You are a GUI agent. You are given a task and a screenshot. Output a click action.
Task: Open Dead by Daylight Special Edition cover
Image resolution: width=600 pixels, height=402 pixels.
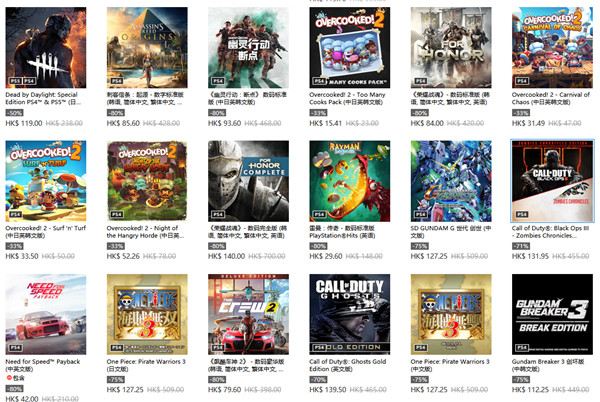[x=46, y=47]
